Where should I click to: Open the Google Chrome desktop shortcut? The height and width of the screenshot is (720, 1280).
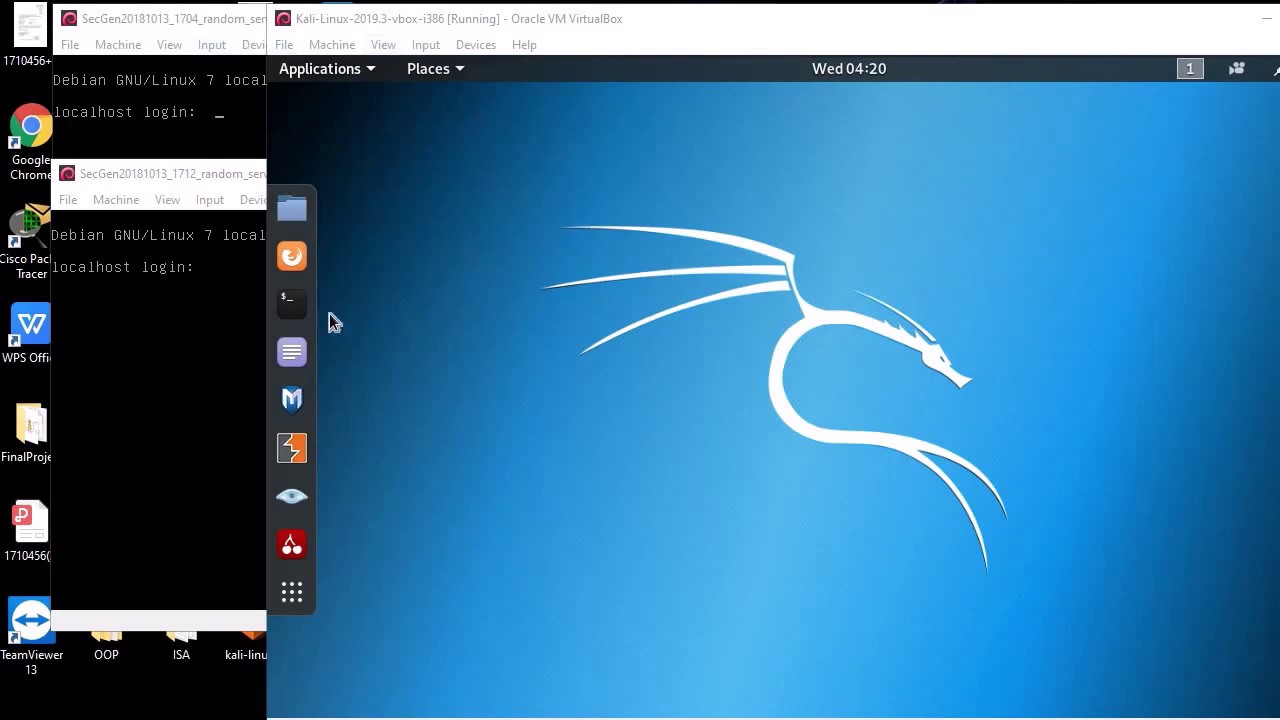click(31, 143)
